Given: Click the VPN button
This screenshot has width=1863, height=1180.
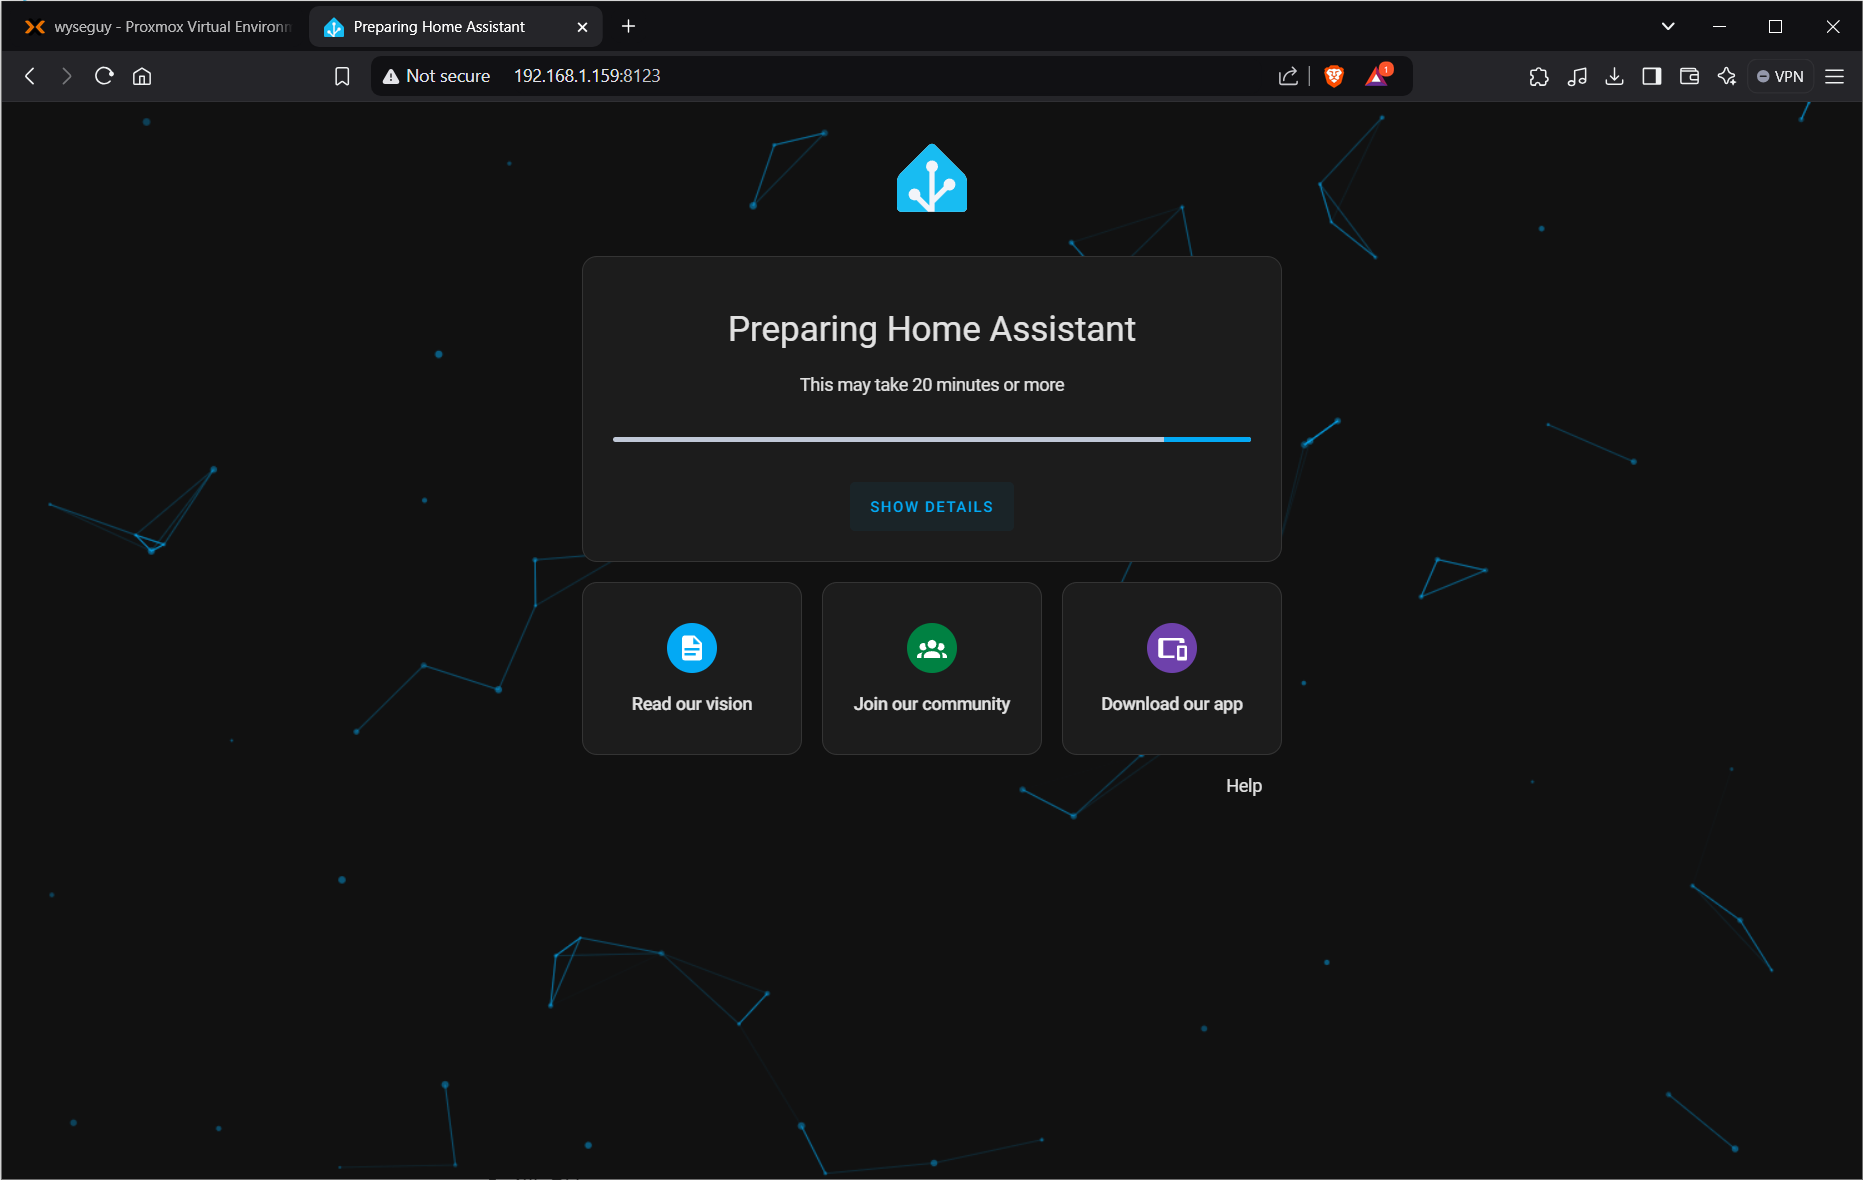Looking at the screenshot, I should pyautogui.click(x=1780, y=76).
